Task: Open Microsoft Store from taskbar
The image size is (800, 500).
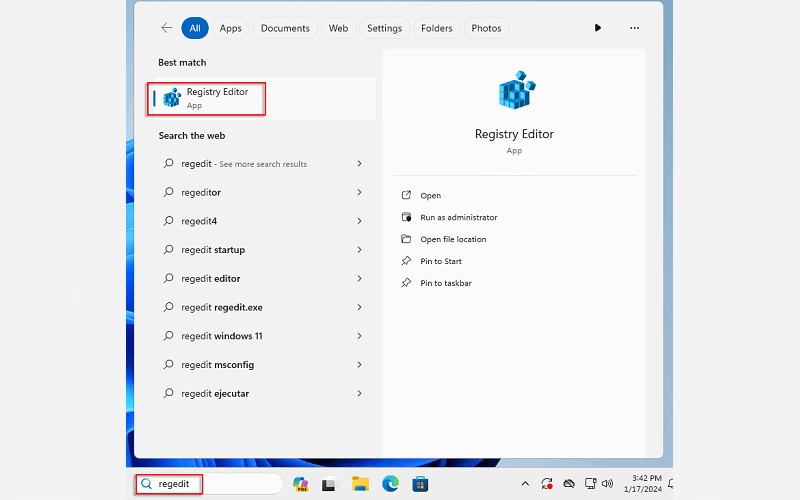Action: click(420, 484)
